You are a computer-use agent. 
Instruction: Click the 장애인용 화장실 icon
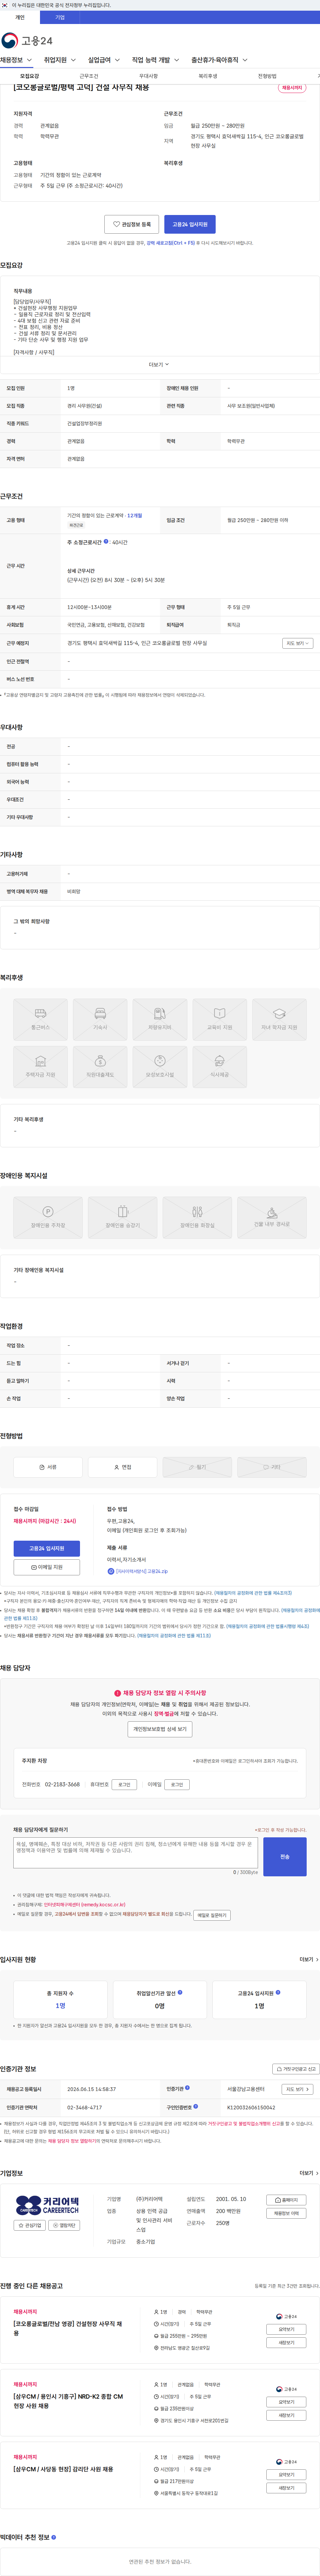[x=197, y=1217]
